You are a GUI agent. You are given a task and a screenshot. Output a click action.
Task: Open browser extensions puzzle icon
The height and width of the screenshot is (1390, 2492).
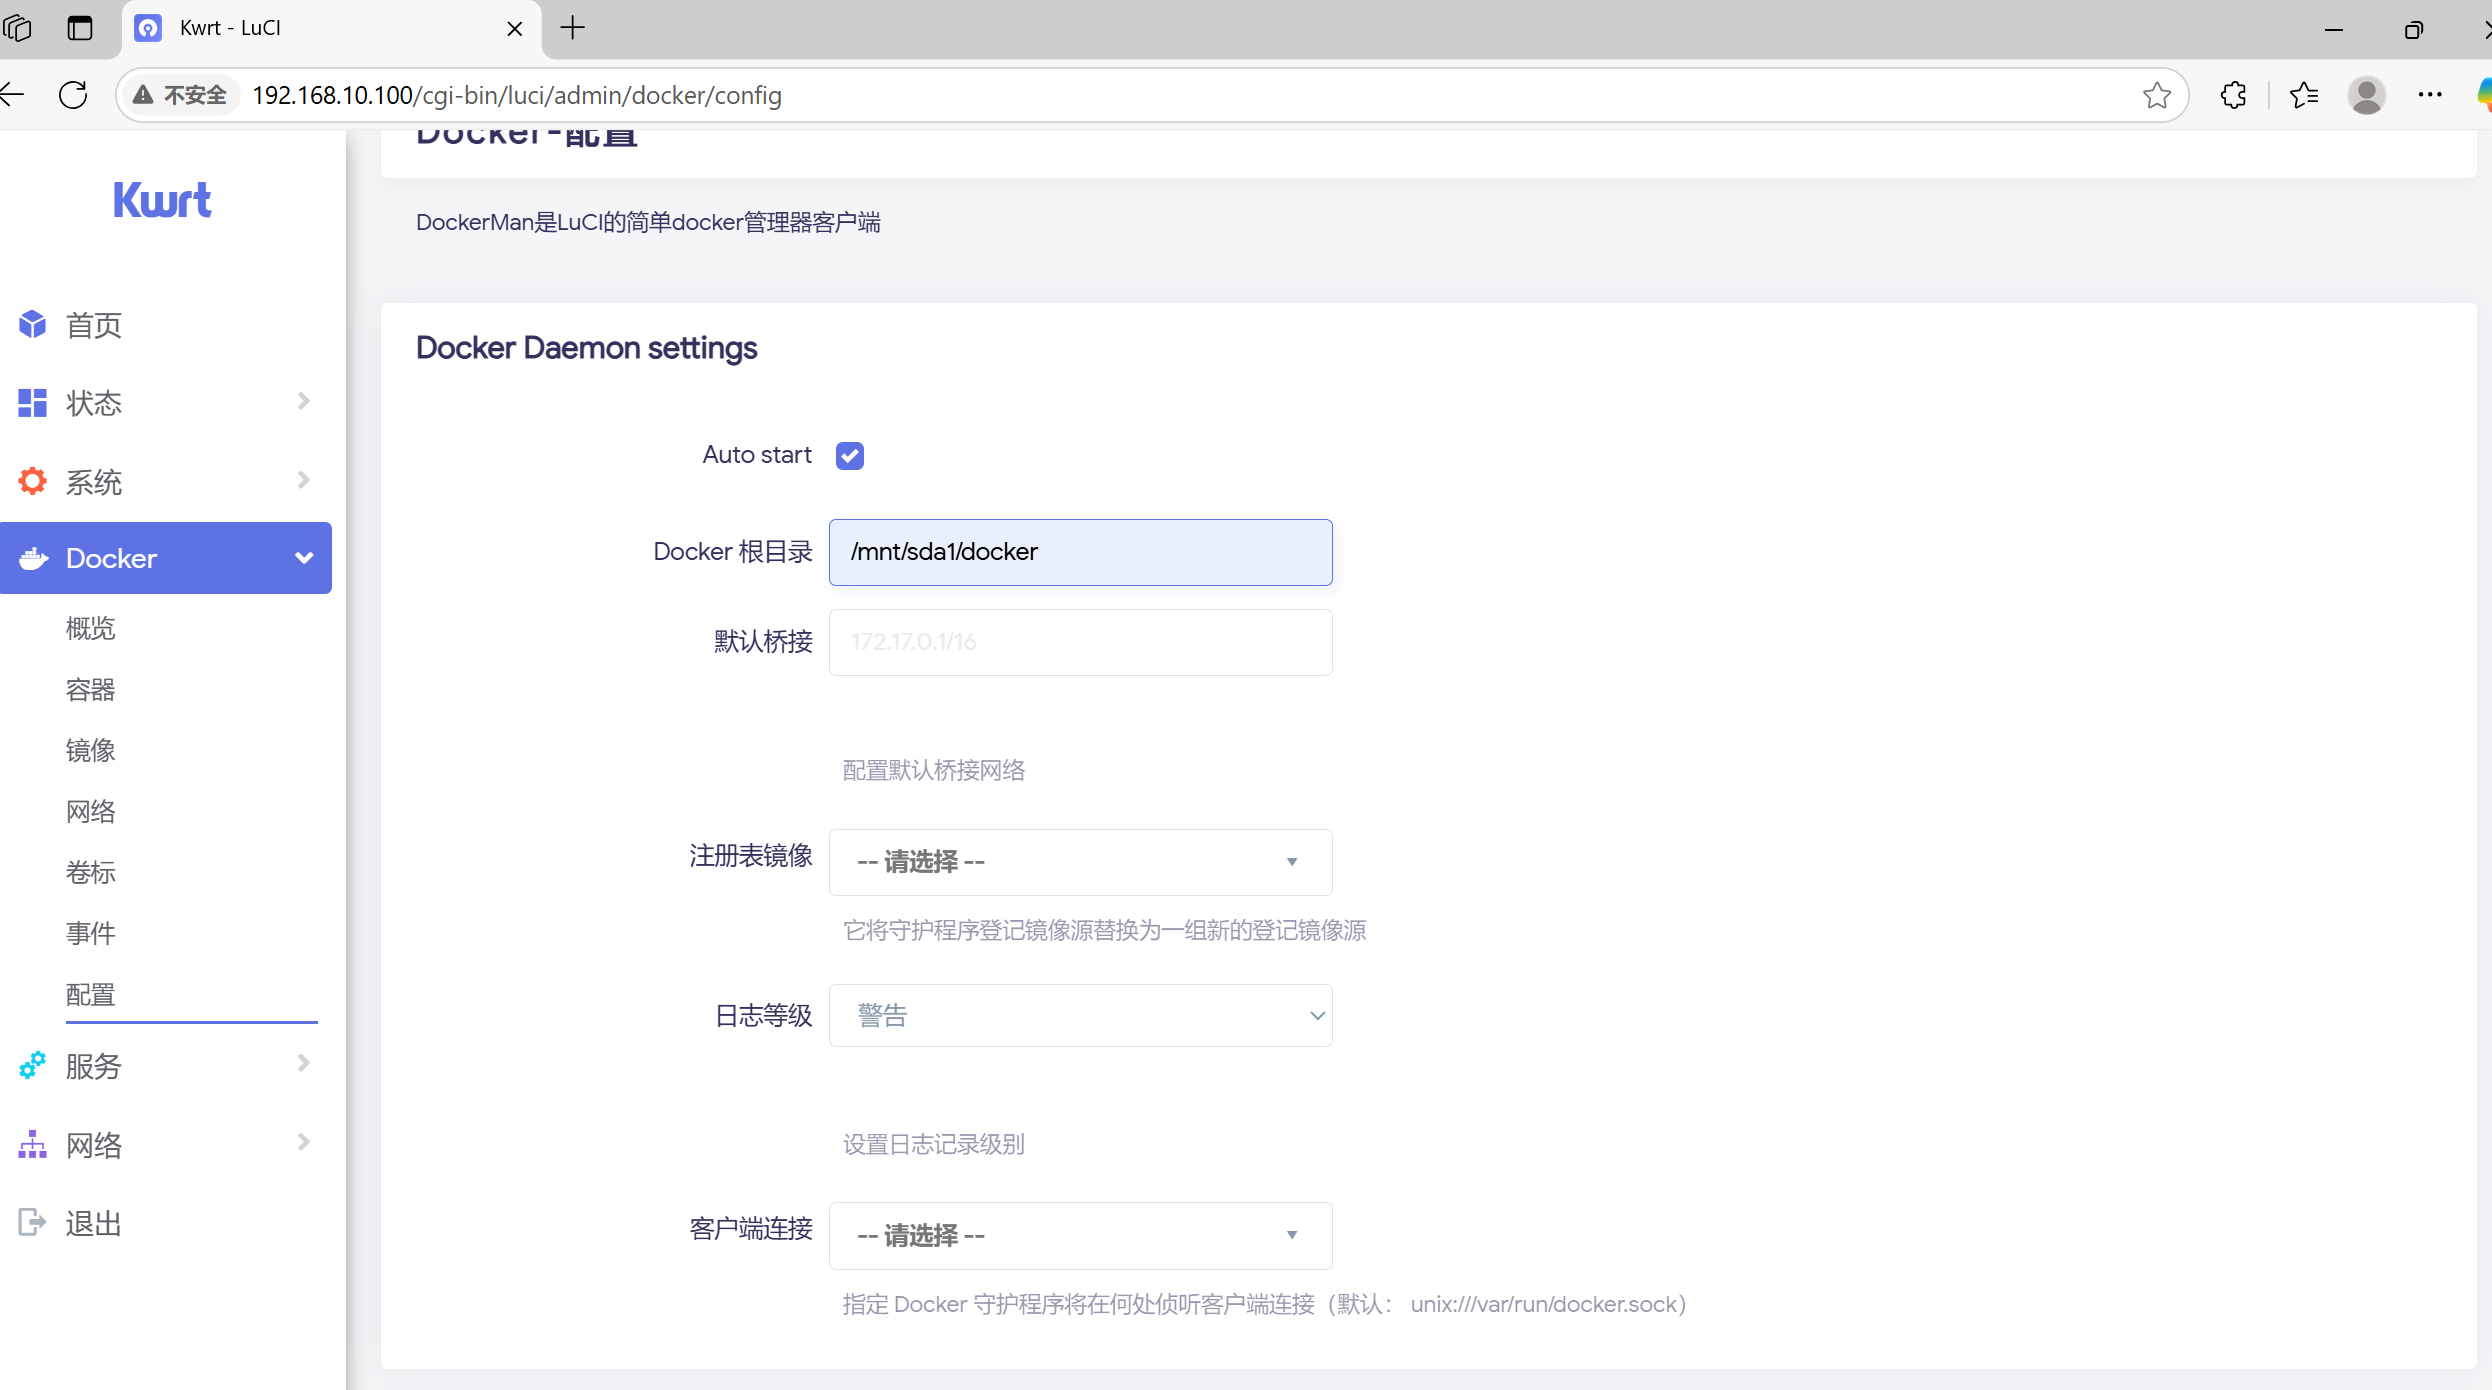[2233, 95]
